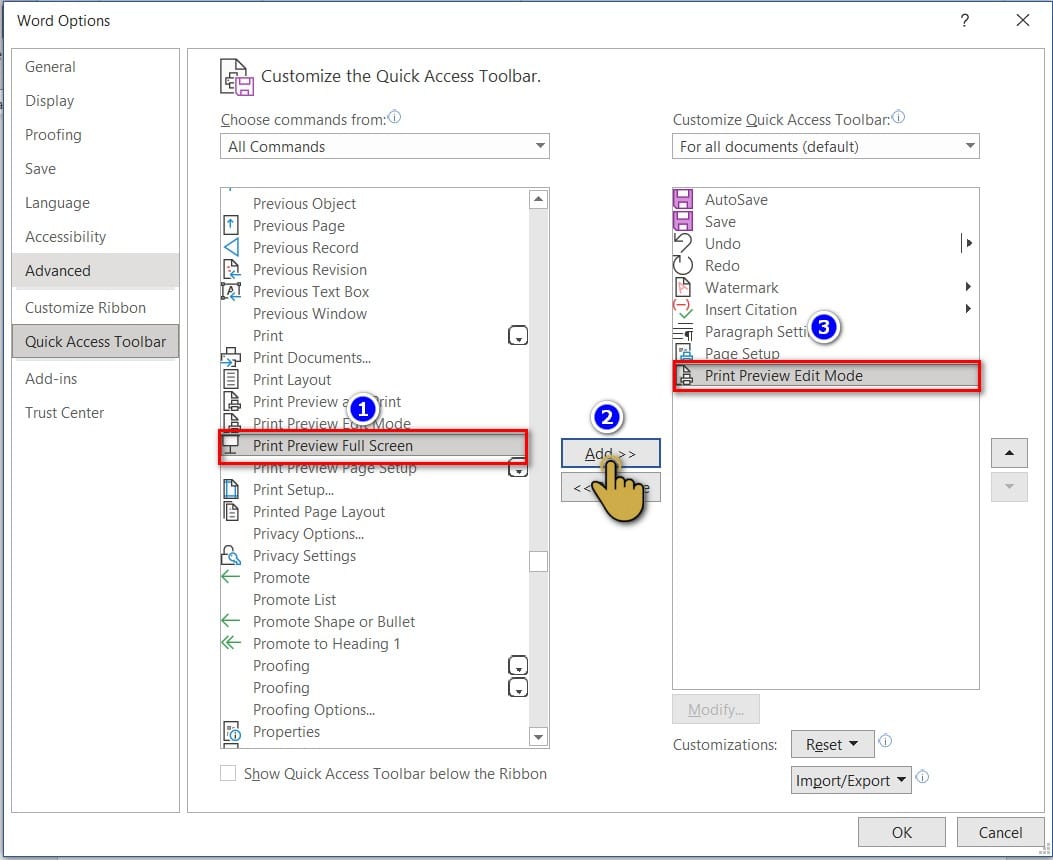
Task: Click the dropdown indicator beside the upper Proofing command
Action: tap(518, 665)
